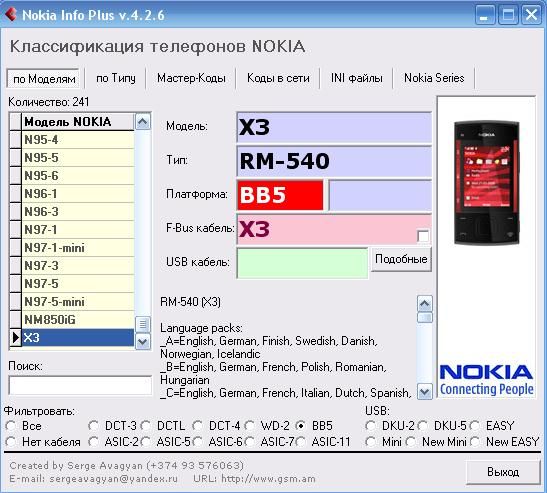Click model list scroll down arrow
This screenshot has height=493, width=547.
143,342
